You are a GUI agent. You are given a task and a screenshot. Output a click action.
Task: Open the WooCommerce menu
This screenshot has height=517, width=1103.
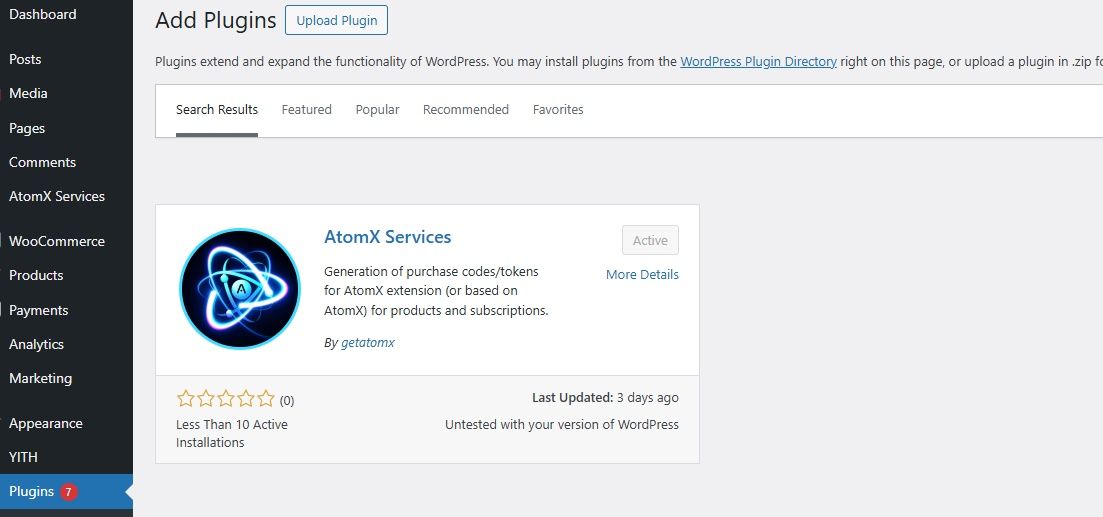coord(57,241)
